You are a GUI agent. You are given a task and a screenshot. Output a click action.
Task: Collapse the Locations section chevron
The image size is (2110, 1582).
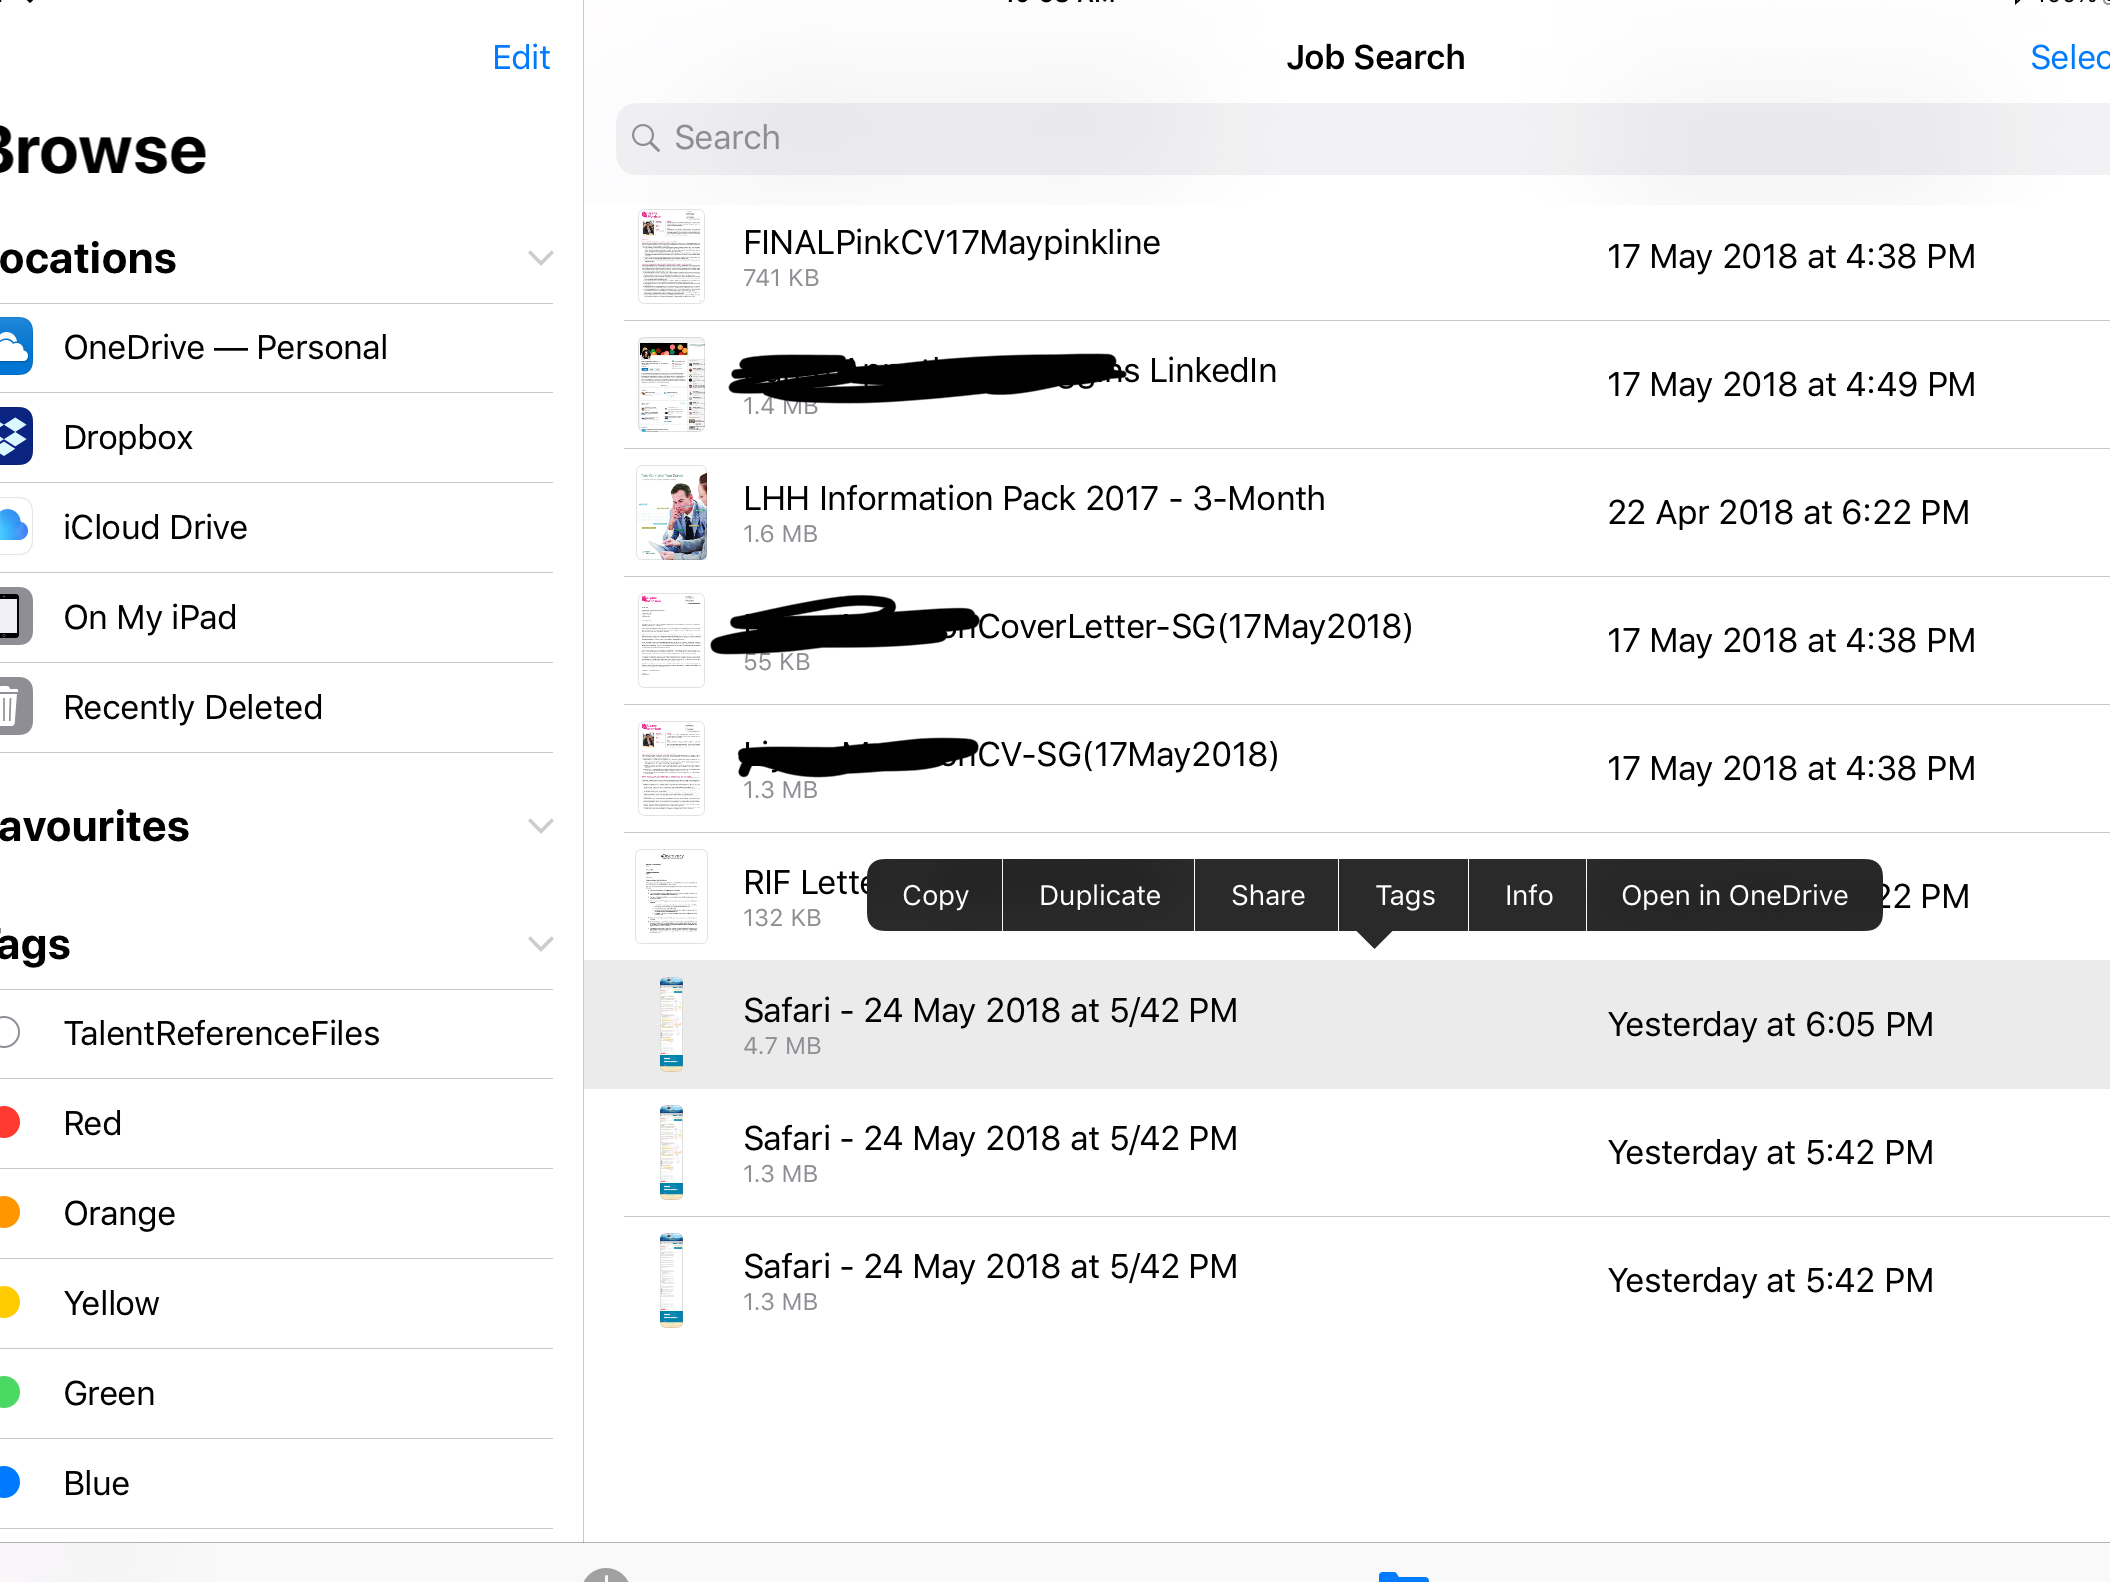pos(540,258)
